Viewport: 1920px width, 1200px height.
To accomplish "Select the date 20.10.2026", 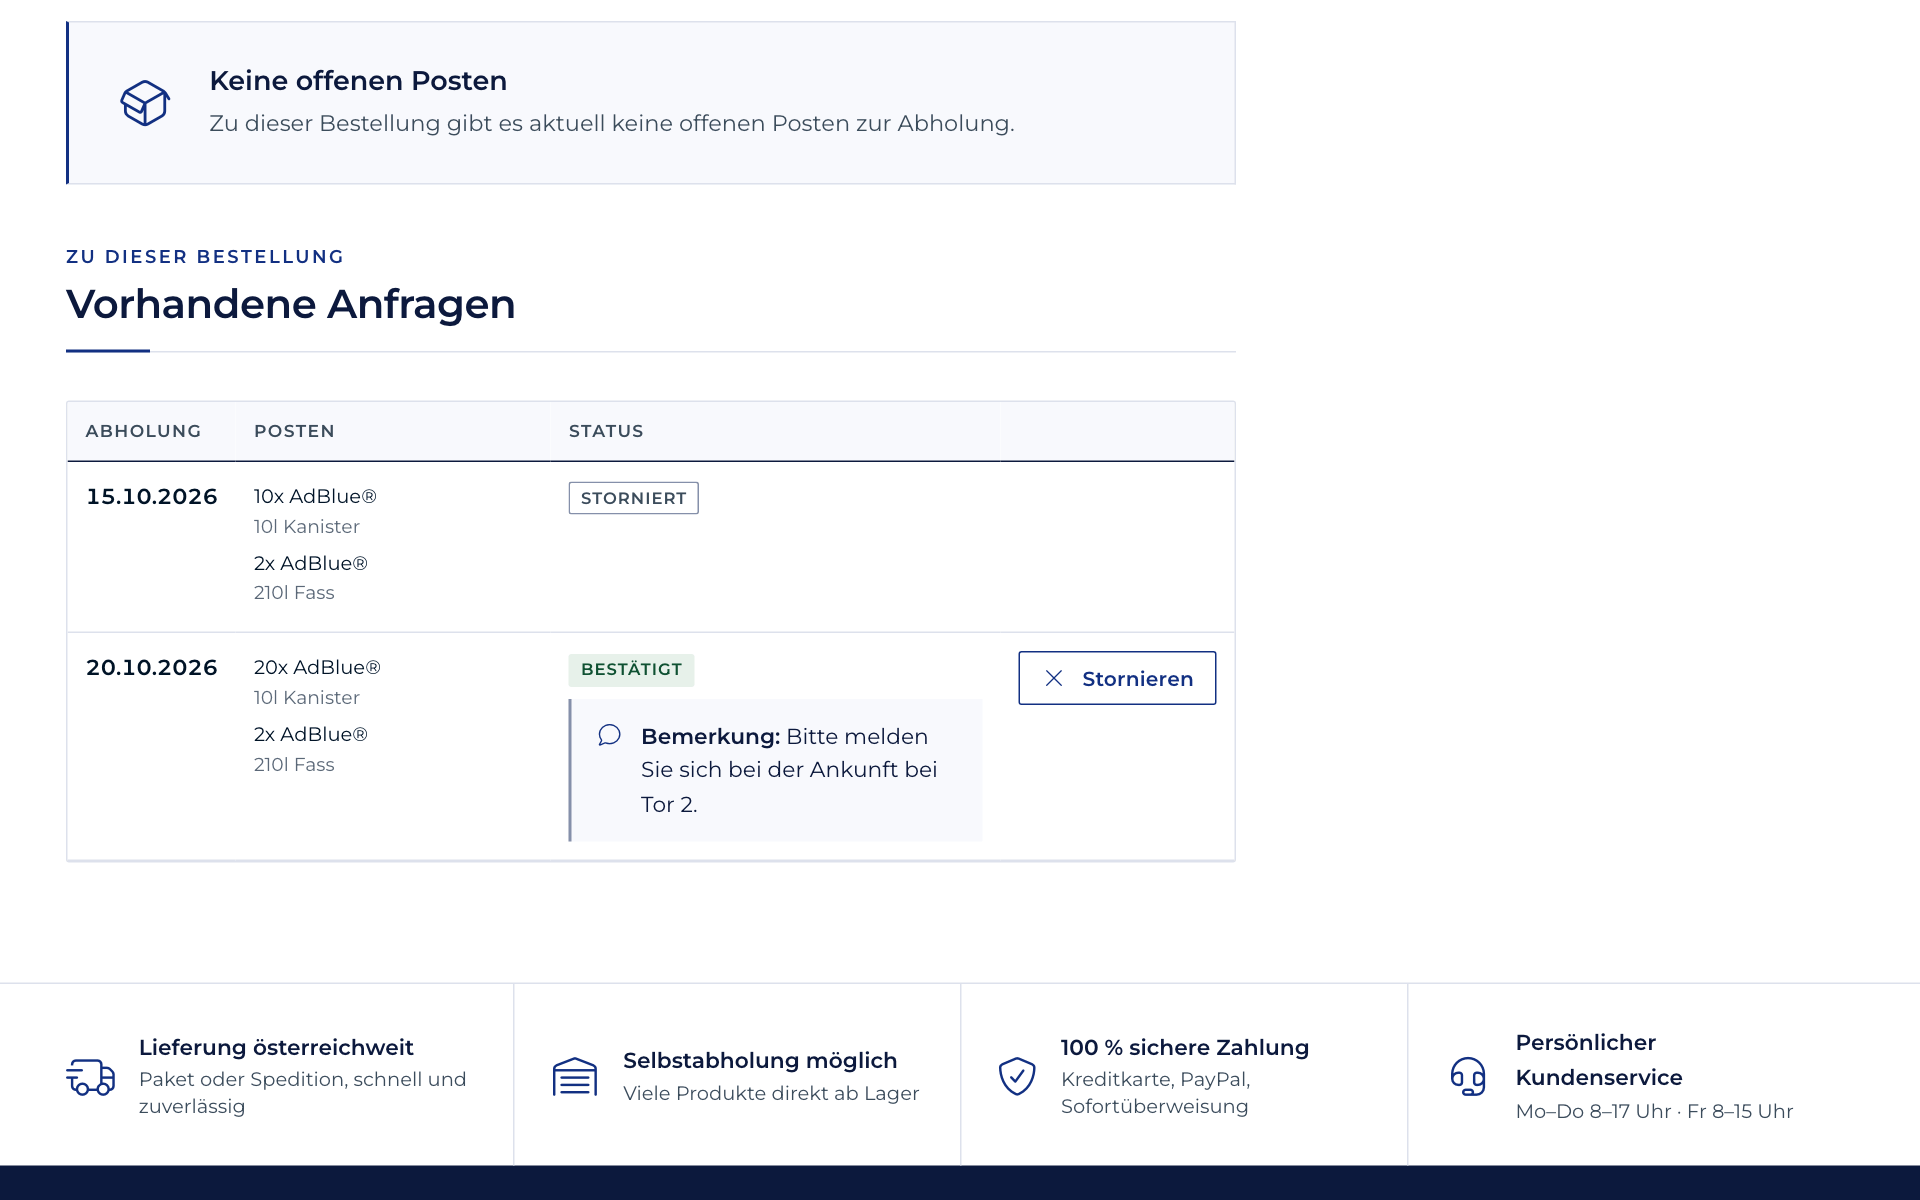I will click(152, 668).
